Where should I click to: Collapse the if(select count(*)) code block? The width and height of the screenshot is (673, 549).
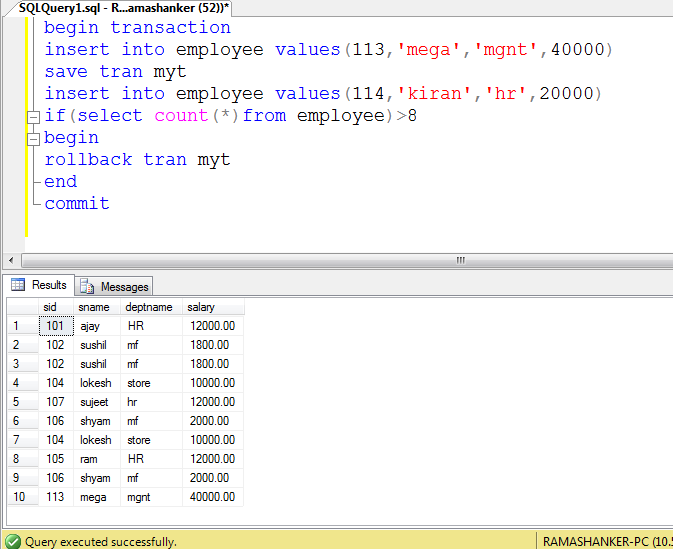point(33,117)
